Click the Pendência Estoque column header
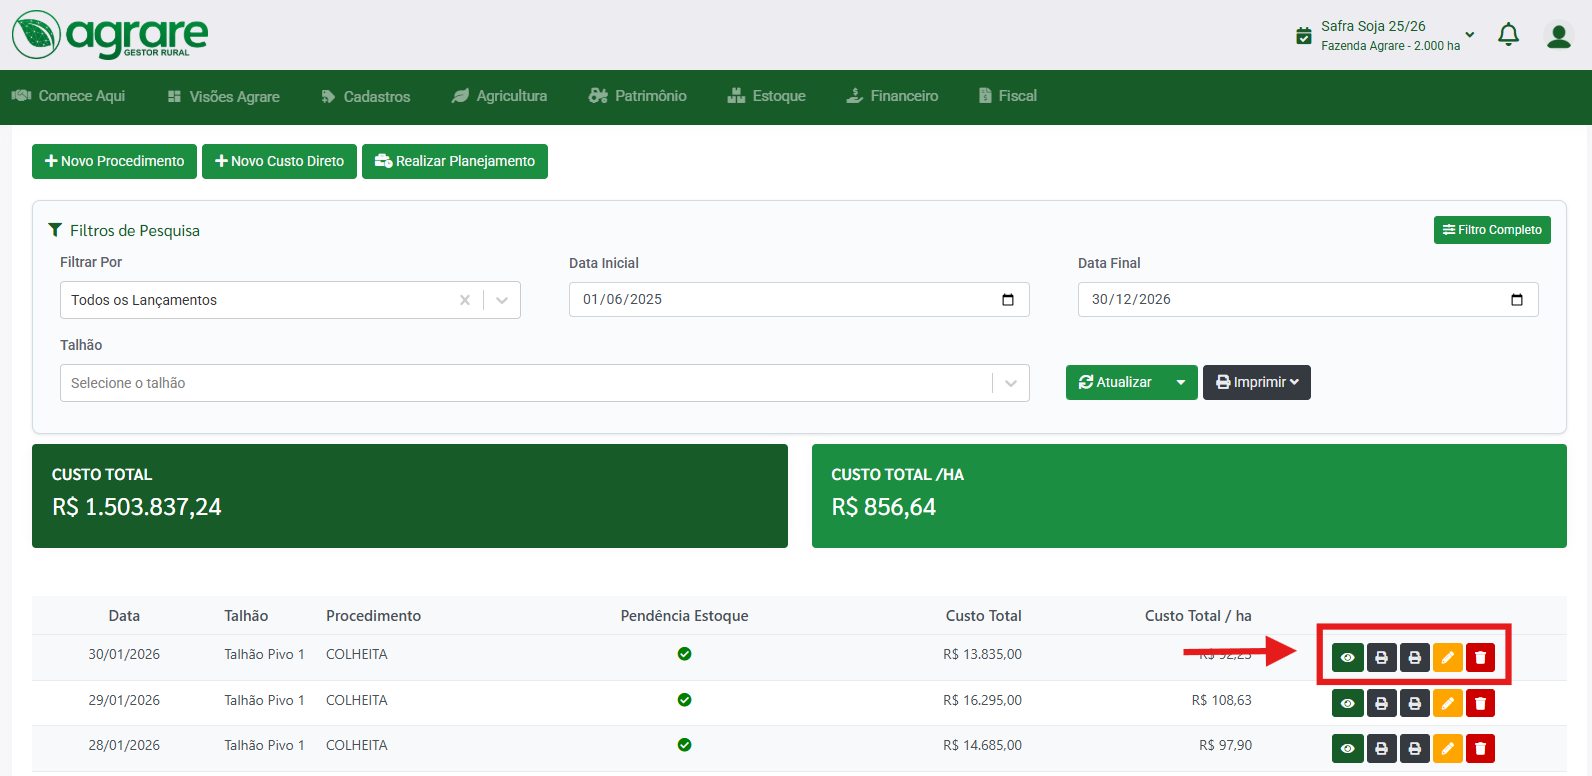1592x776 pixels. [684, 616]
